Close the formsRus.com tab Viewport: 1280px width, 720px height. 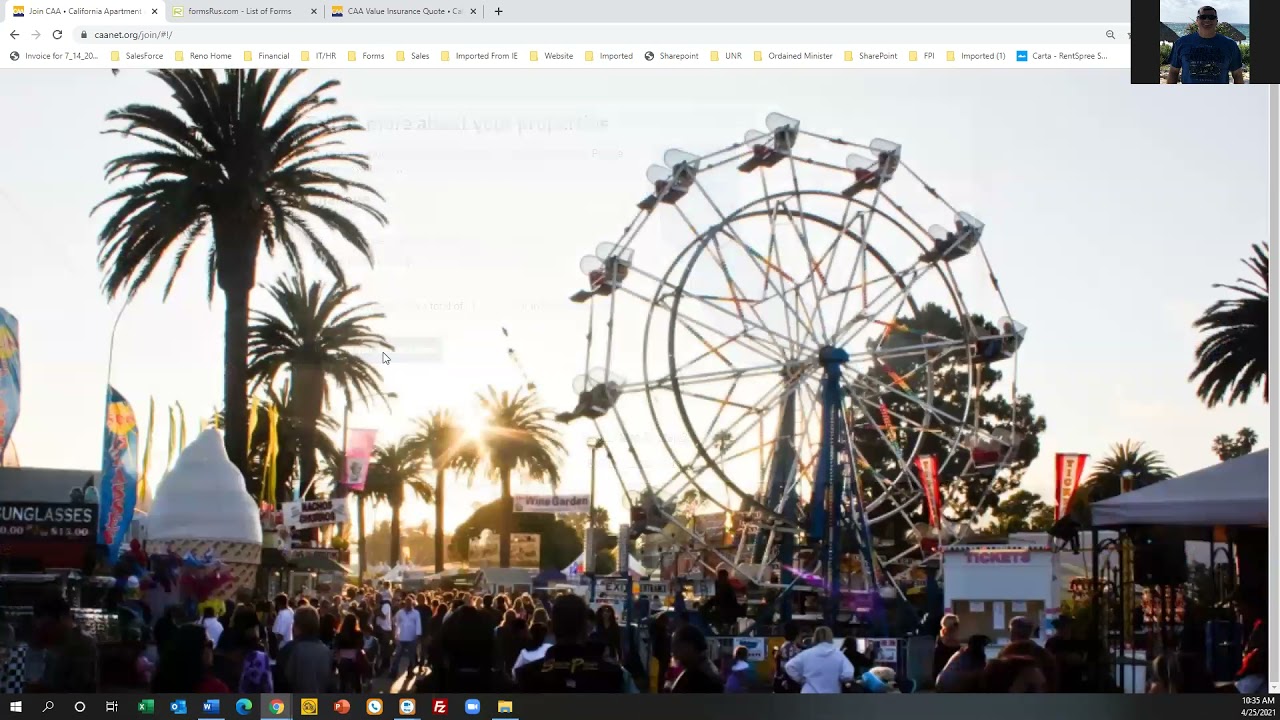pyautogui.click(x=314, y=11)
